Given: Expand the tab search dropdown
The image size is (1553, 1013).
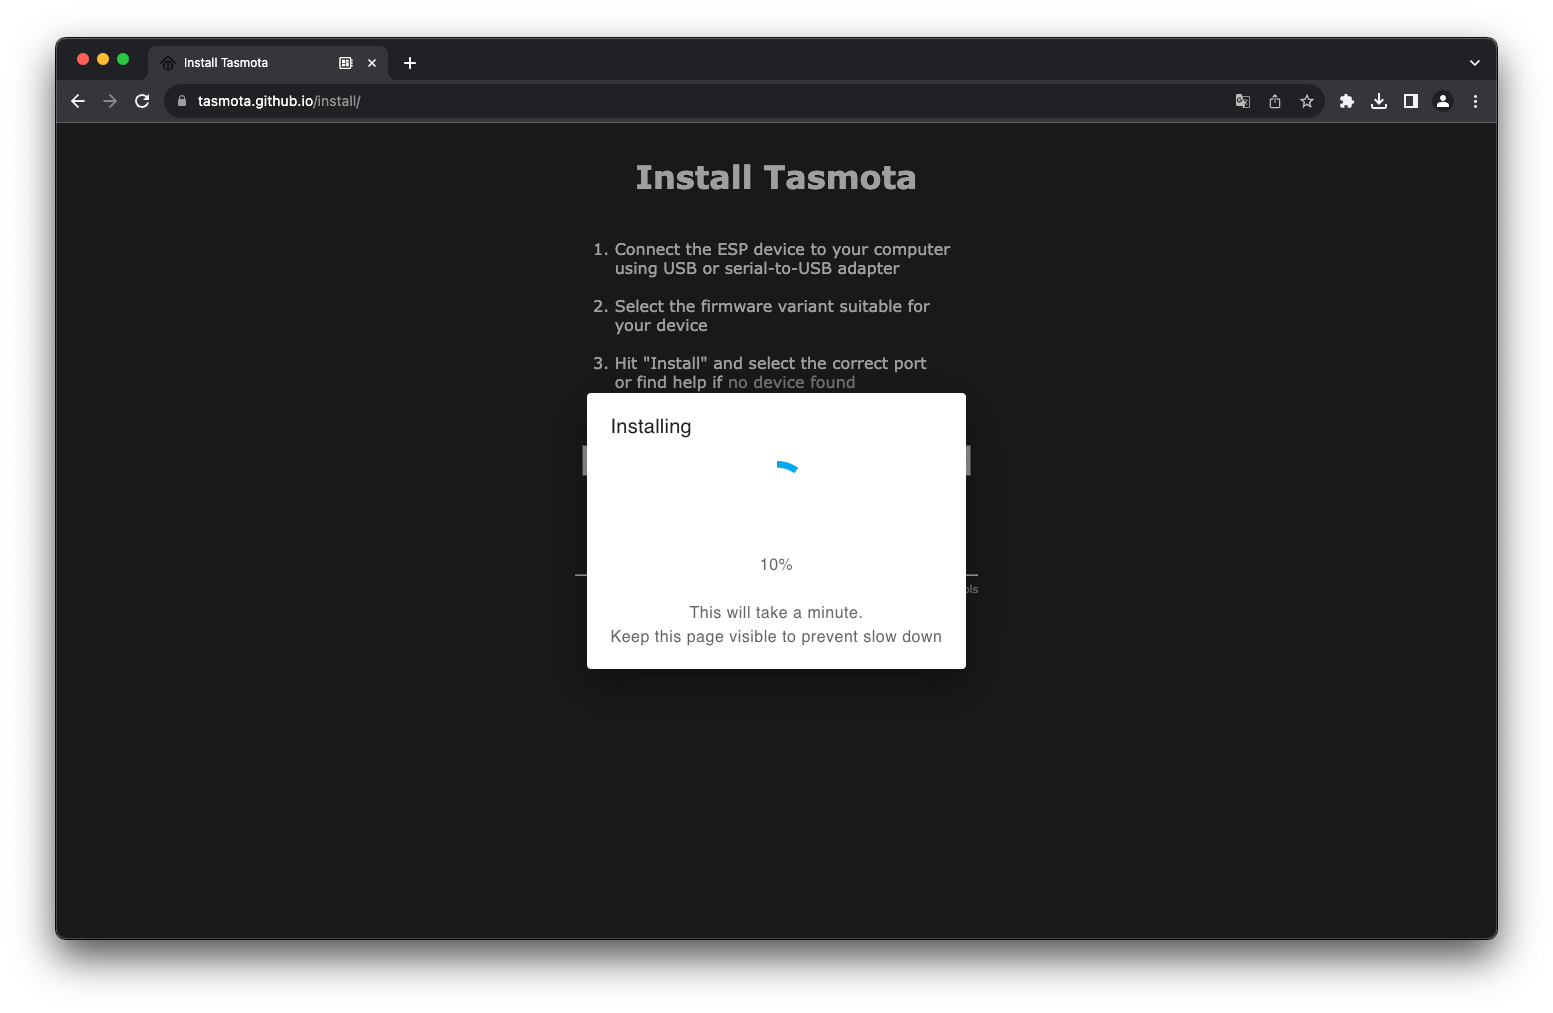Looking at the screenshot, I should (x=1474, y=63).
